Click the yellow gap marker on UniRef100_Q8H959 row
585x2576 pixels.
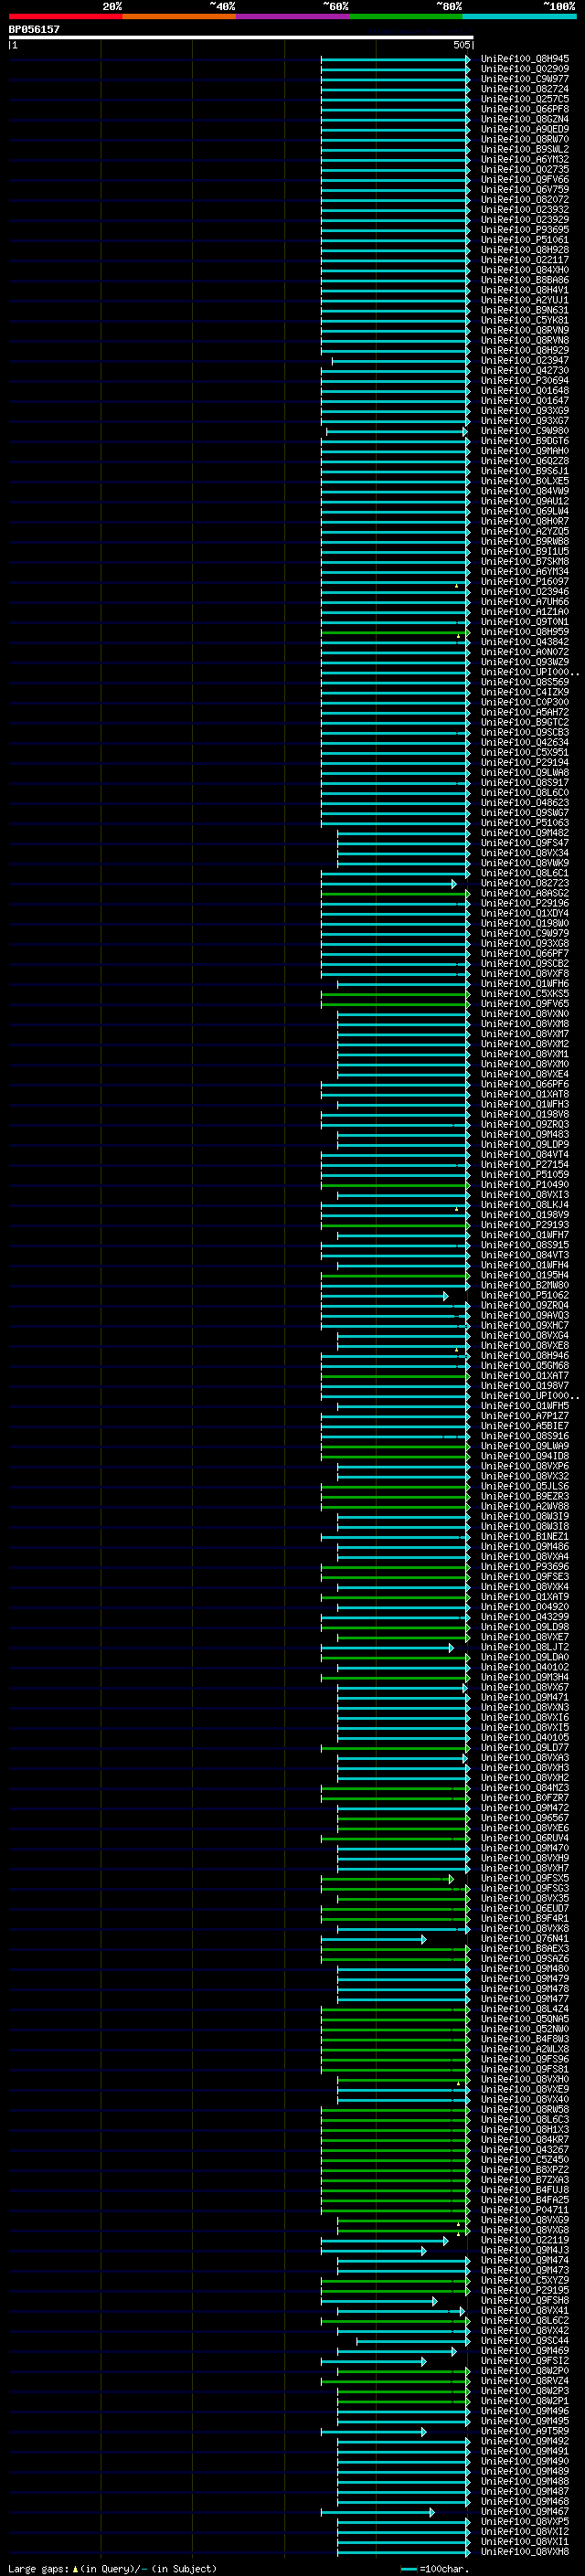pos(459,635)
